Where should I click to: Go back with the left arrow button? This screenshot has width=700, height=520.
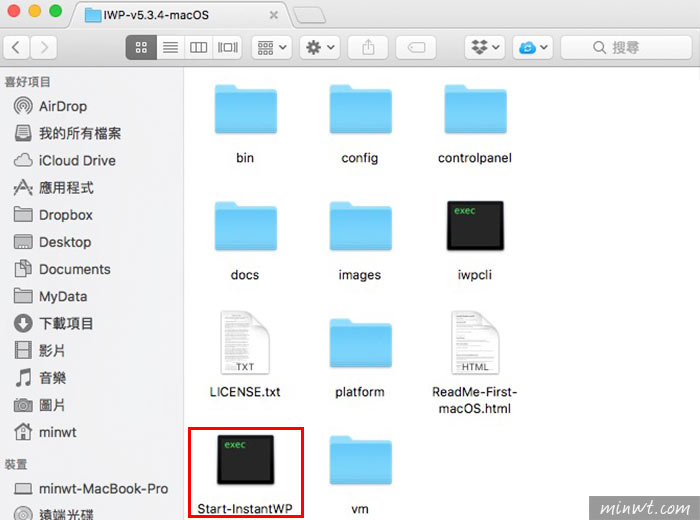pyautogui.click(x=17, y=47)
